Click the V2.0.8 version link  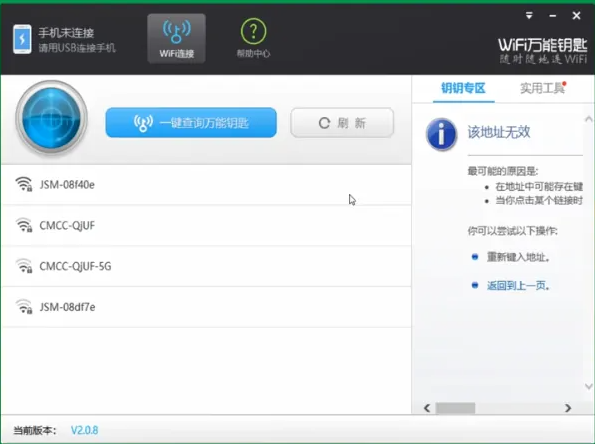click(x=84, y=430)
